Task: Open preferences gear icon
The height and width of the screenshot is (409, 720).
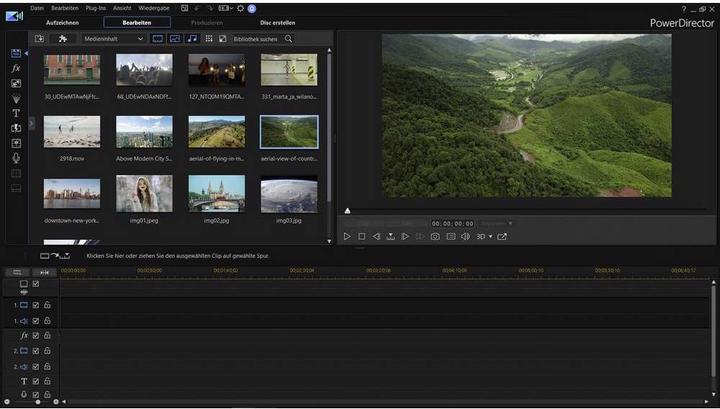Action: coord(240,8)
